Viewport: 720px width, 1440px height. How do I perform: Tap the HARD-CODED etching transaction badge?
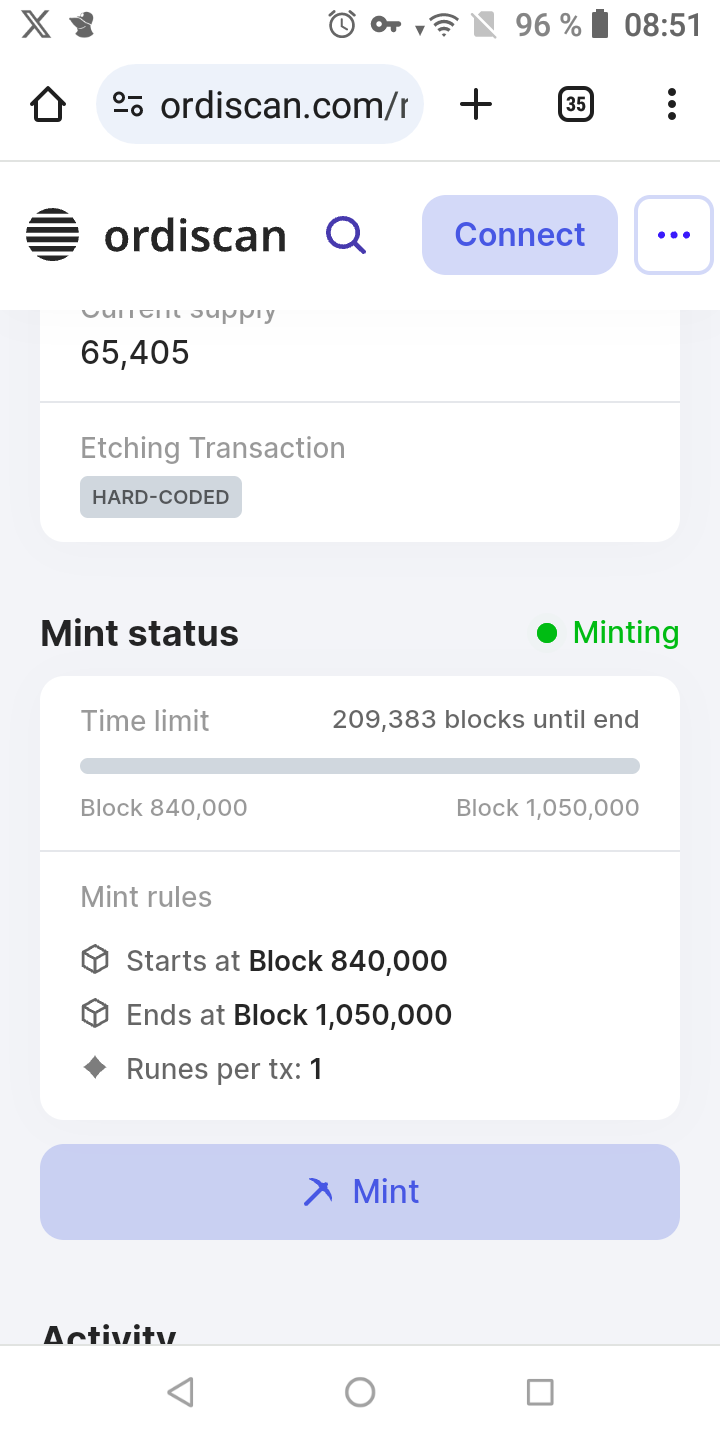161,497
